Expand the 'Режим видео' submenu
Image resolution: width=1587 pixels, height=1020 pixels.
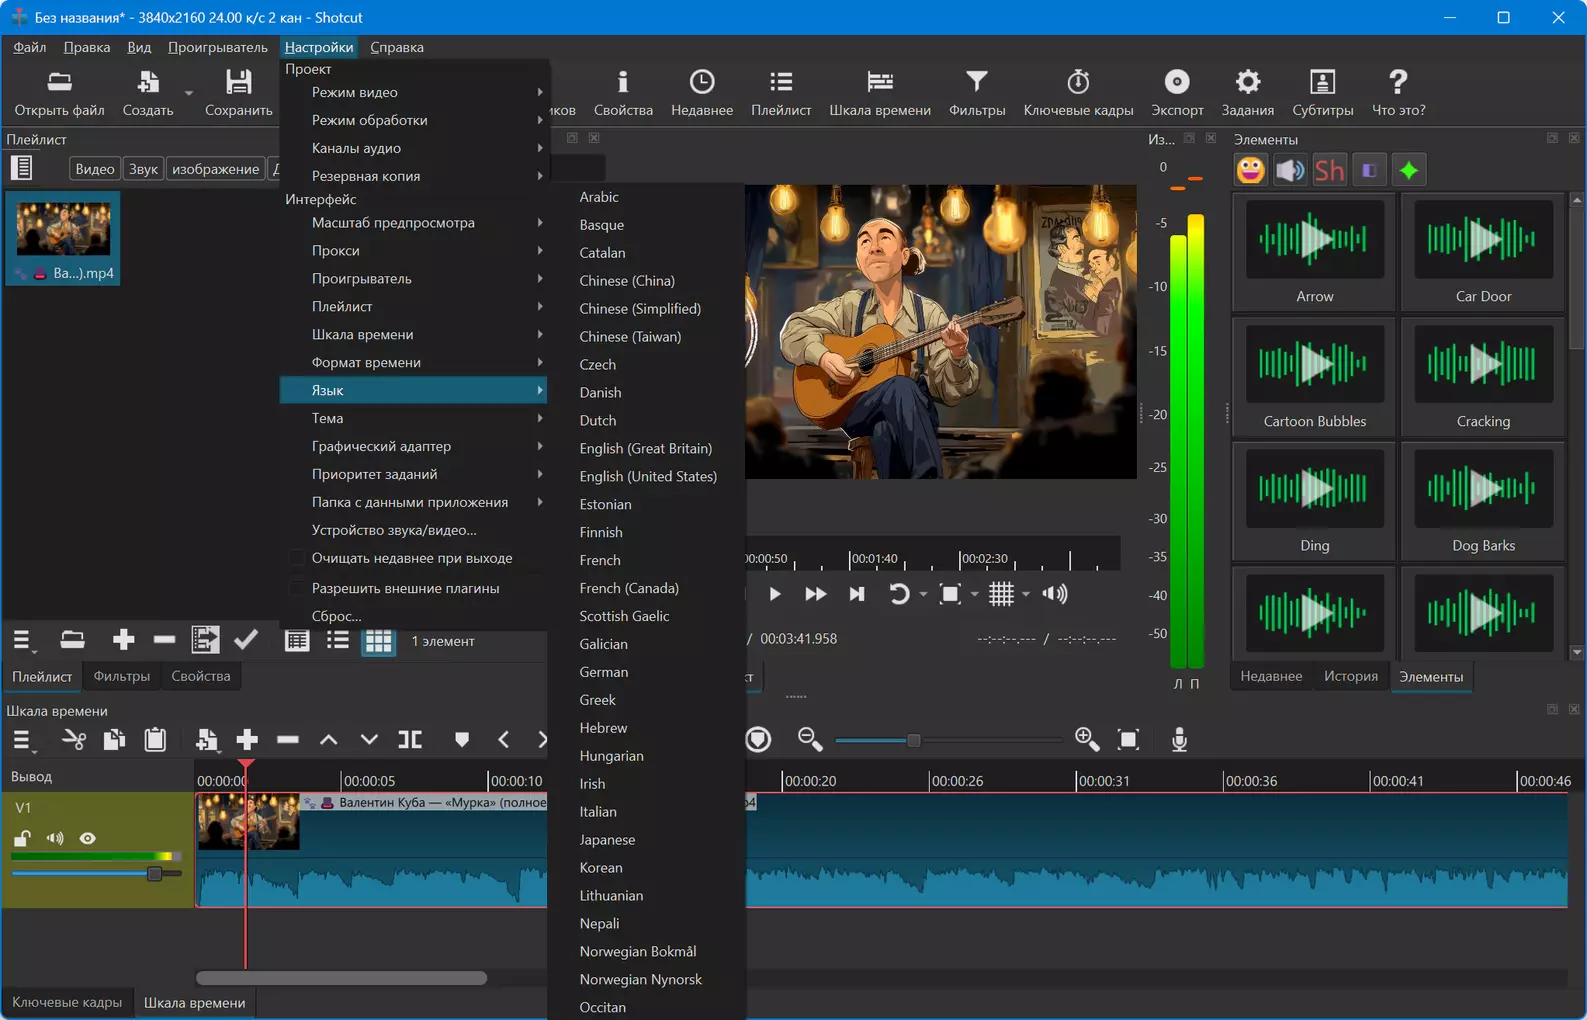(414, 92)
